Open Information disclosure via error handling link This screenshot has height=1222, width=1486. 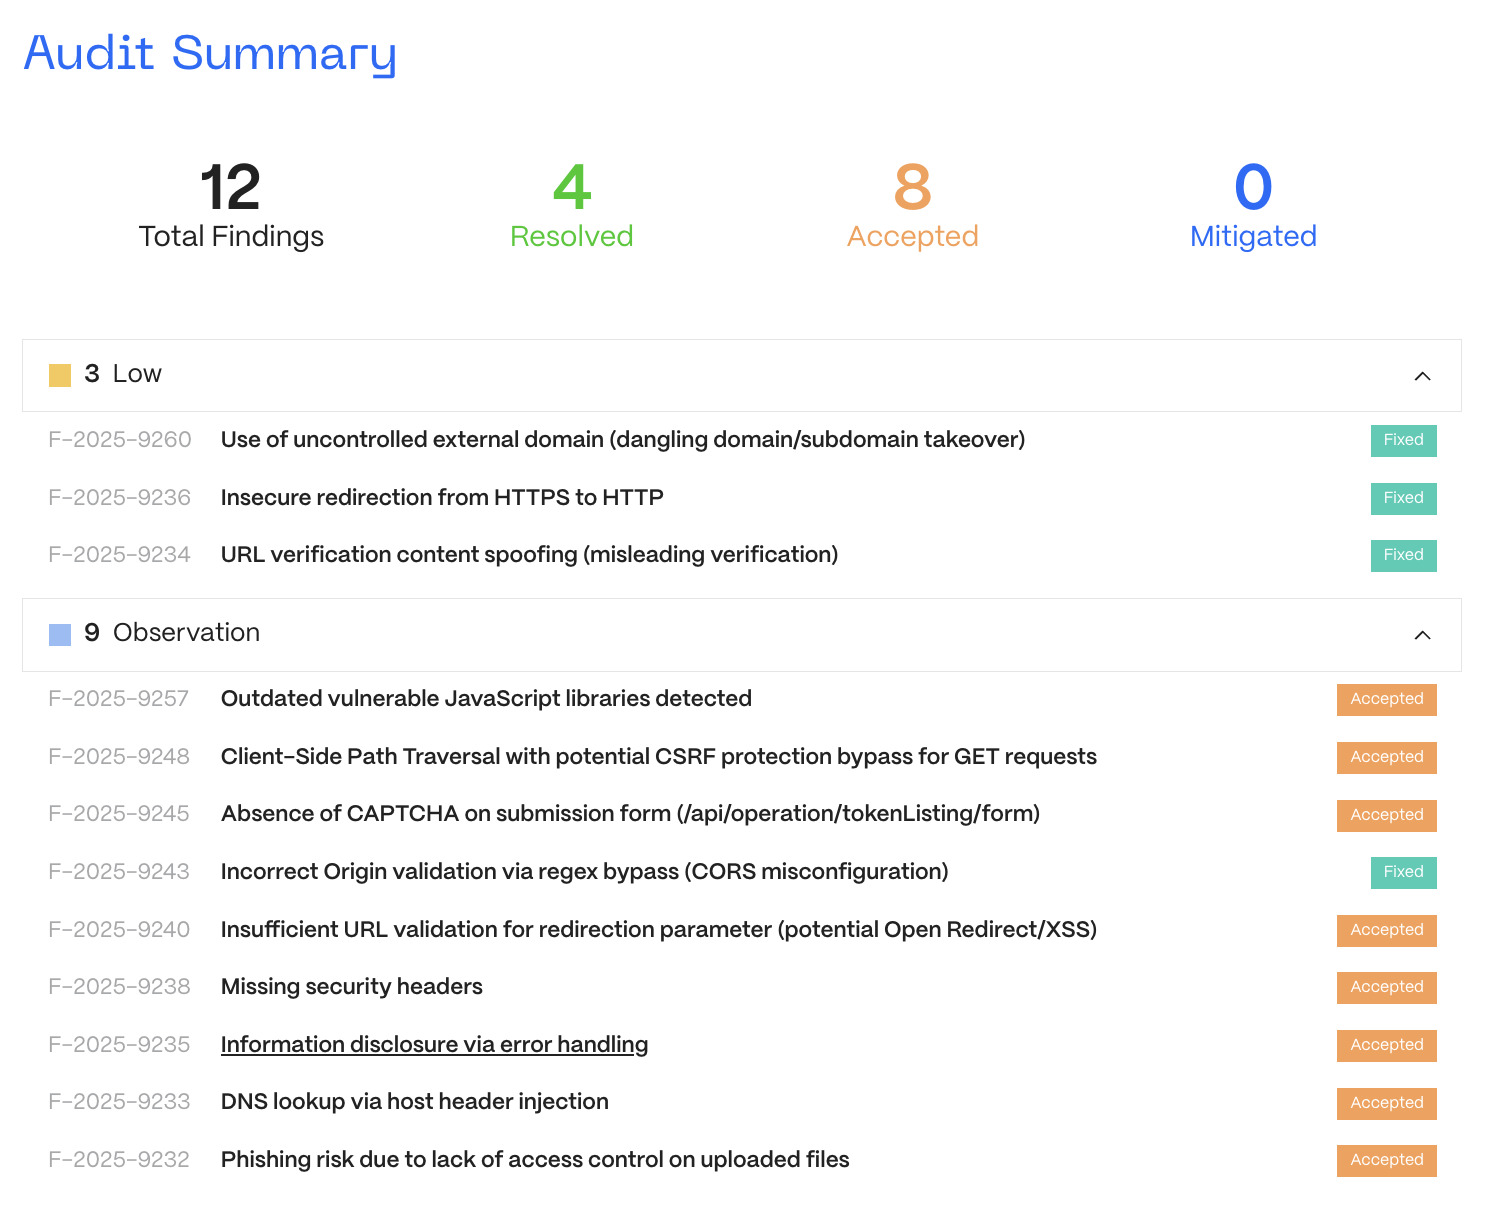(x=434, y=1044)
